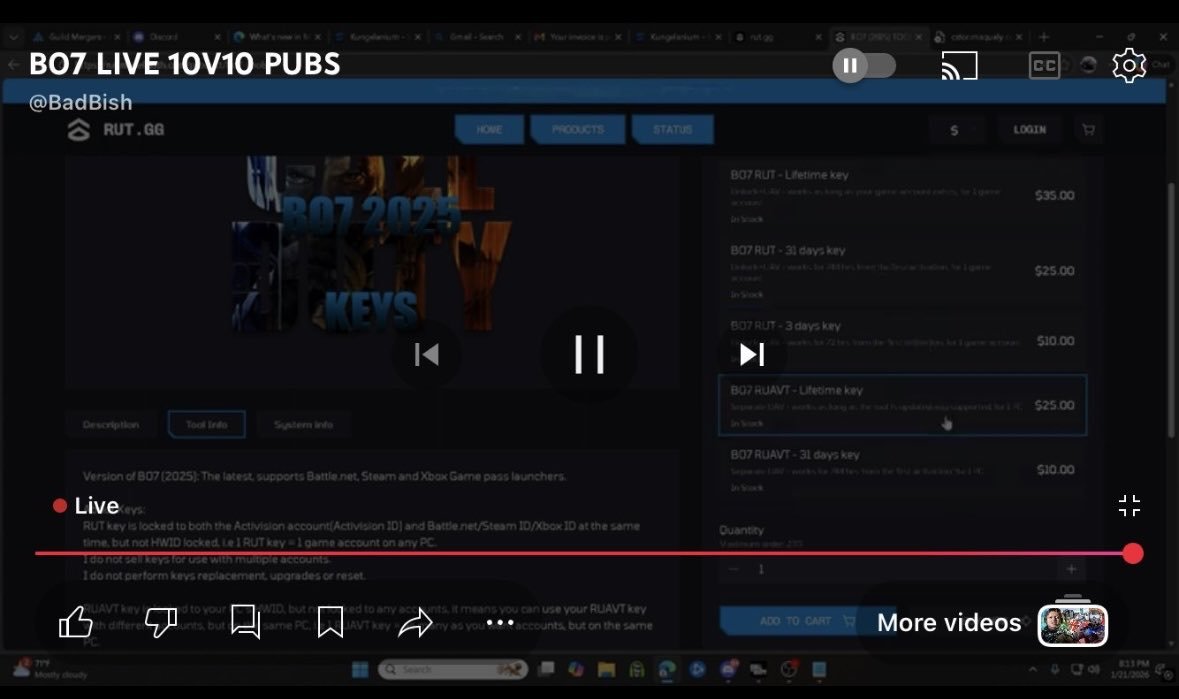
Task: Expand the $ currency dropdown
Action: click(957, 130)
